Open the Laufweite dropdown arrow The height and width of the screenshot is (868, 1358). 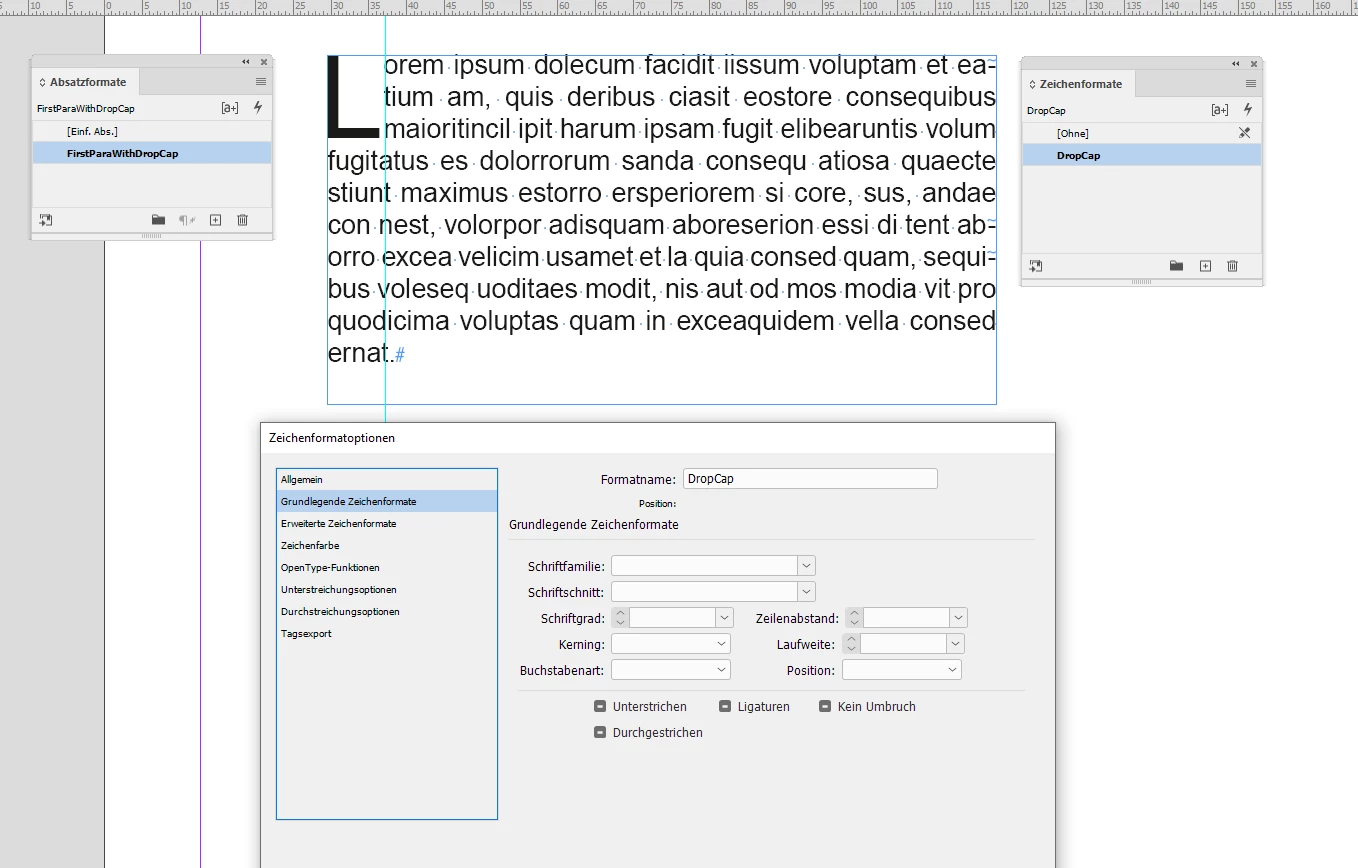coord(956,644)
